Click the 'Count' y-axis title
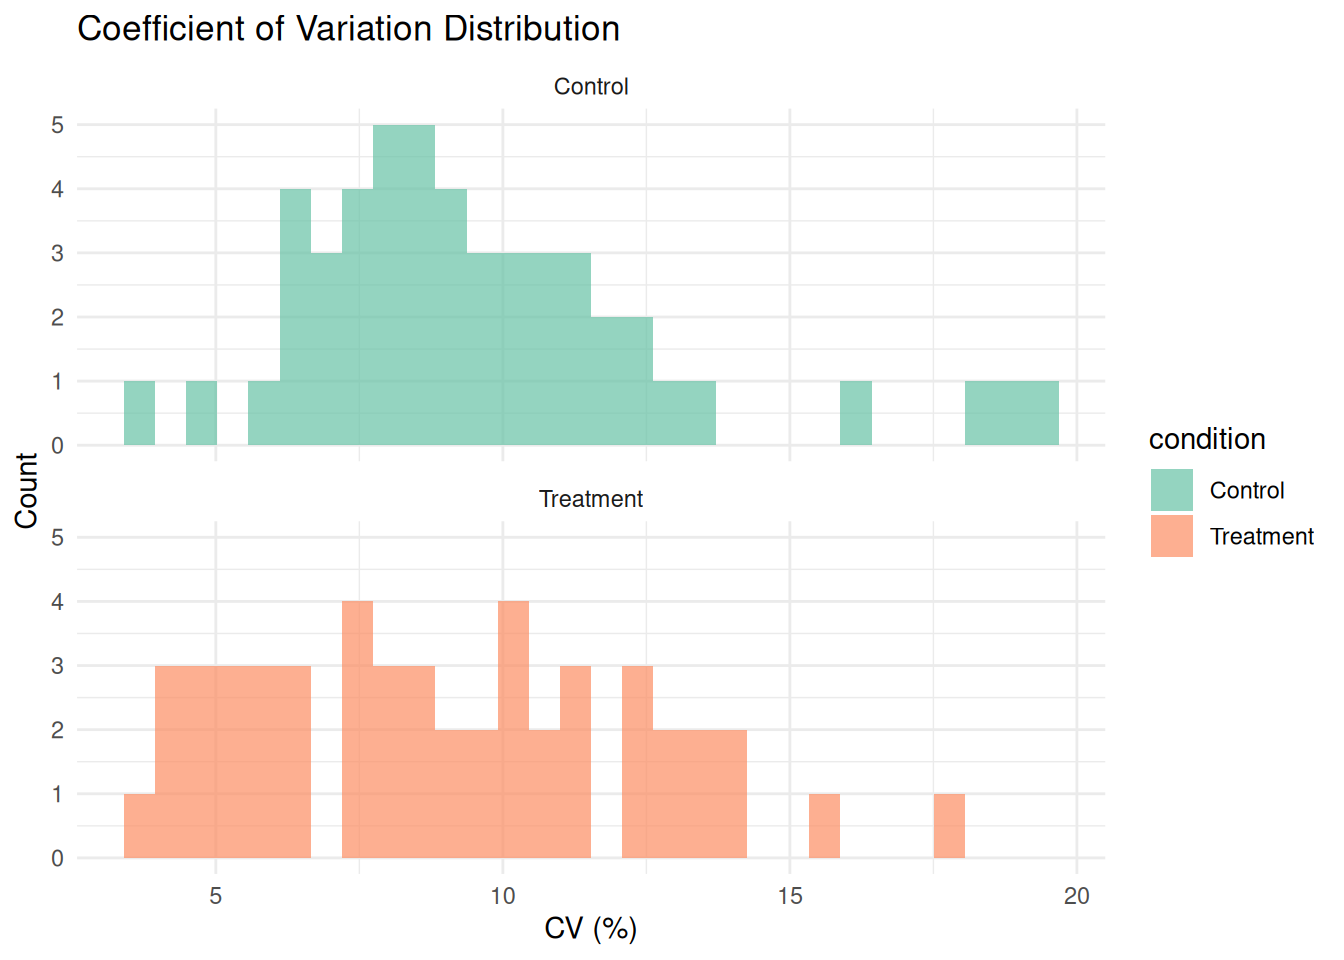The height and width of the screenshot is (960, 1344). pyautogui.click(x=26, y=490)
